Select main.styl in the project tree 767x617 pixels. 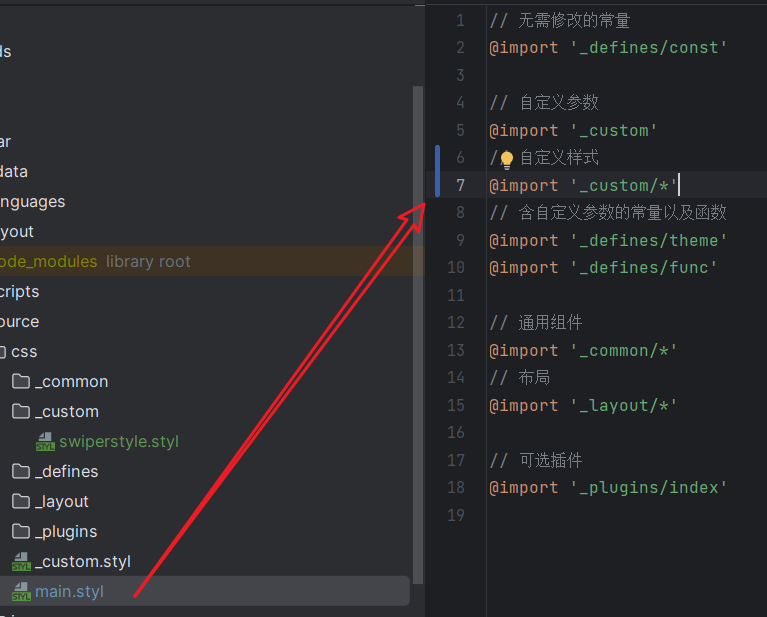pyautogui.click(x=69, y=592)
